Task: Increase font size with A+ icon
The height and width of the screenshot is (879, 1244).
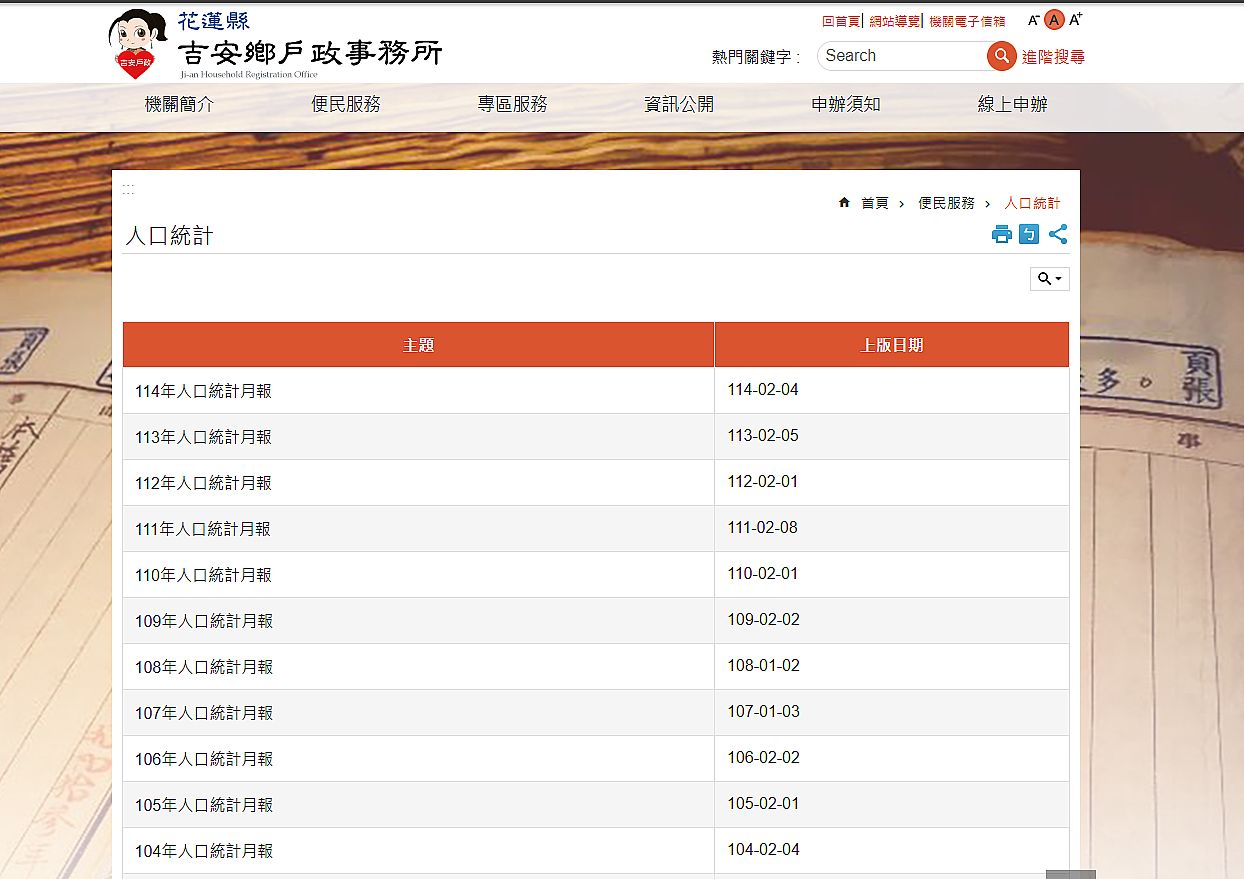Action: coord(1076,20)
